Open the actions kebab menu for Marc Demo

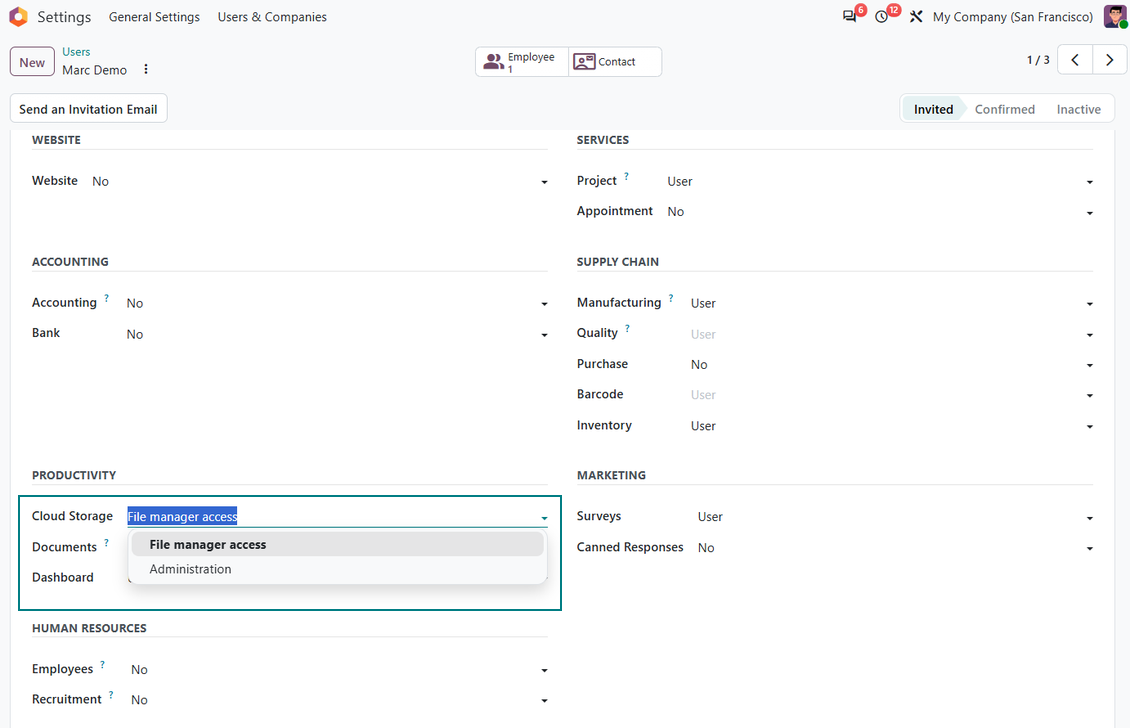point(146,69)
